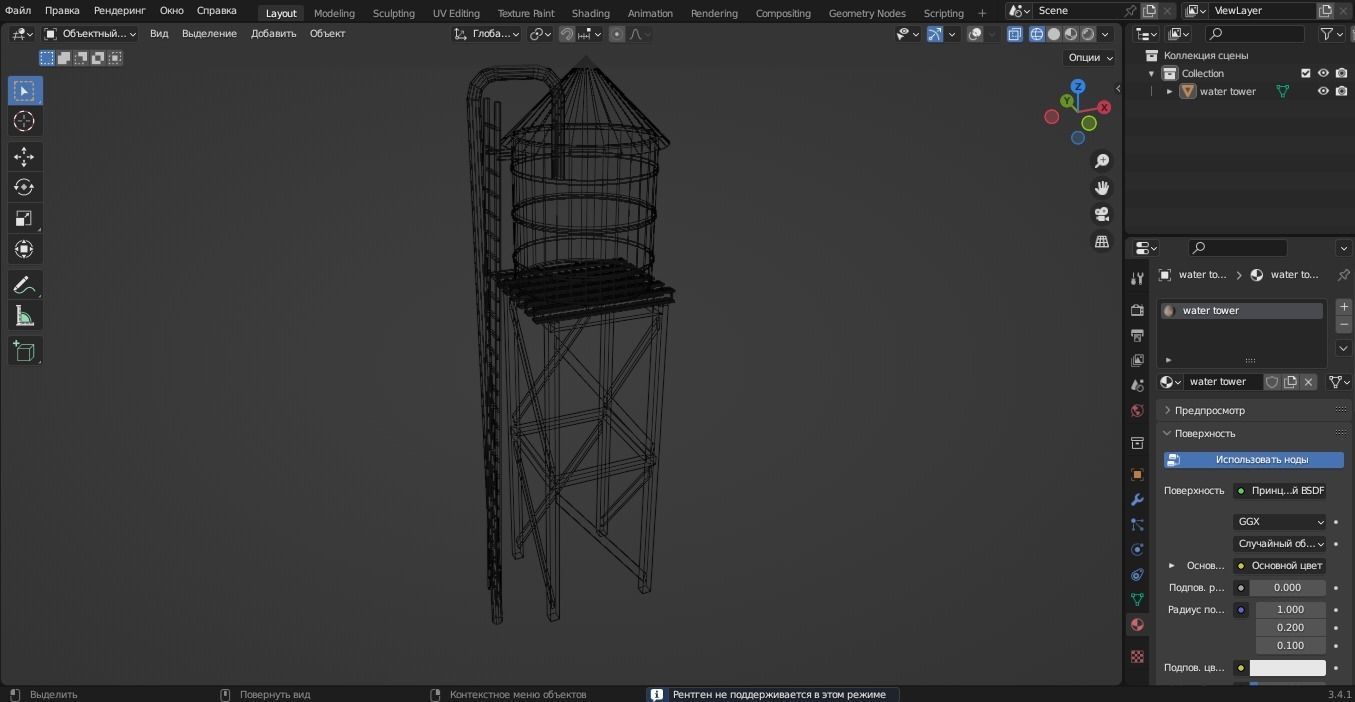Open the subsurface method dropdown
Screen dimensions: 1355x702
tap(1279, 544)
